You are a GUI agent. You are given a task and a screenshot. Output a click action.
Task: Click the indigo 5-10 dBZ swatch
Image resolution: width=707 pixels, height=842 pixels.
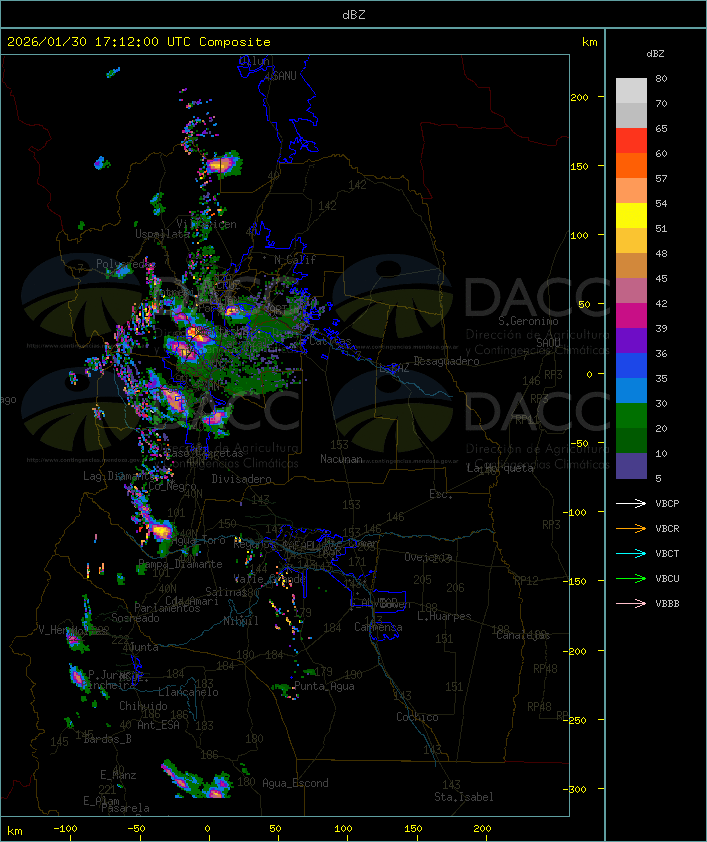pyautogui.click(x=631, y=466)
